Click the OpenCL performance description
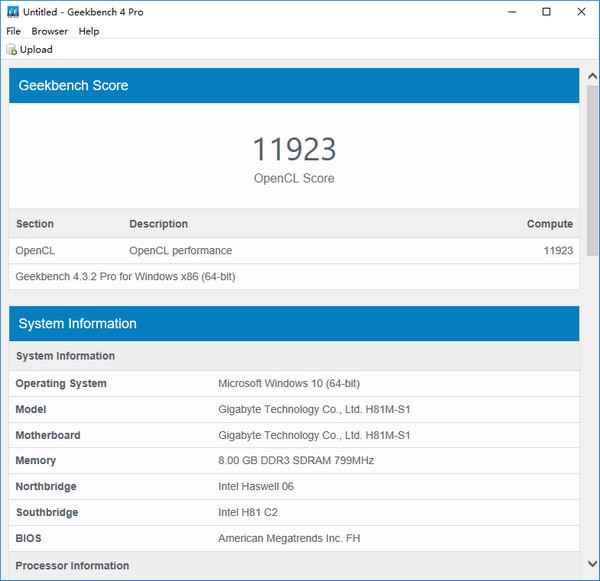The image size is (600, 581). 181,251
